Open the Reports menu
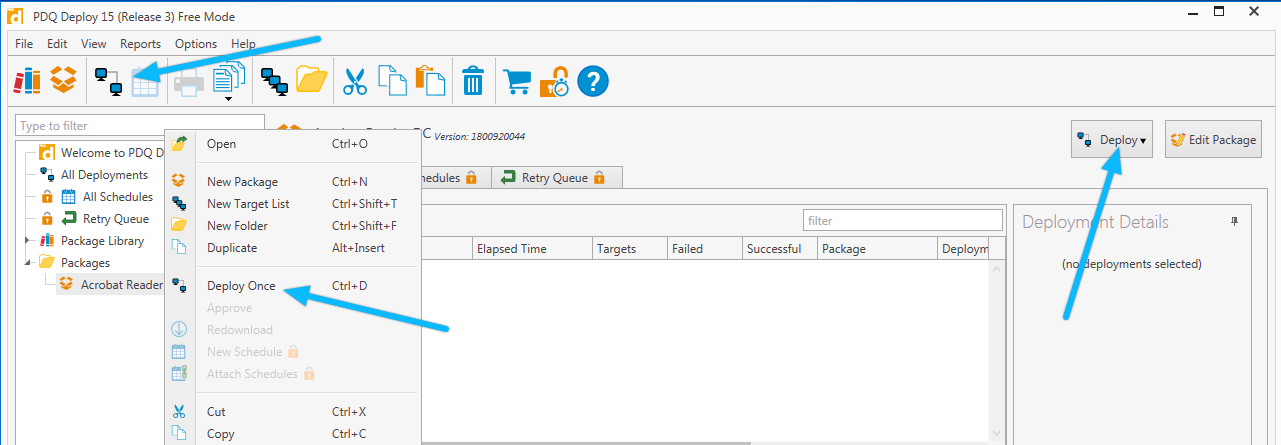 click(140, 44)
